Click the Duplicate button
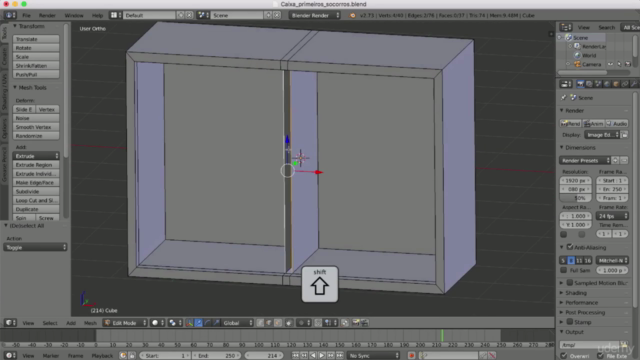640x360 pixels. click(x=36, y=209)
